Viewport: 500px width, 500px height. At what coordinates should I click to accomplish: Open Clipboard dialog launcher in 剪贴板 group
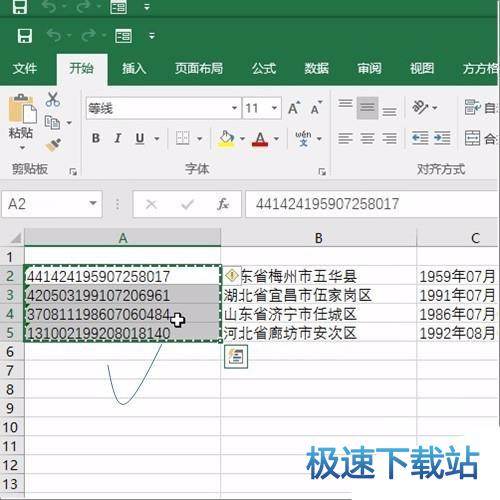point(73,172)
